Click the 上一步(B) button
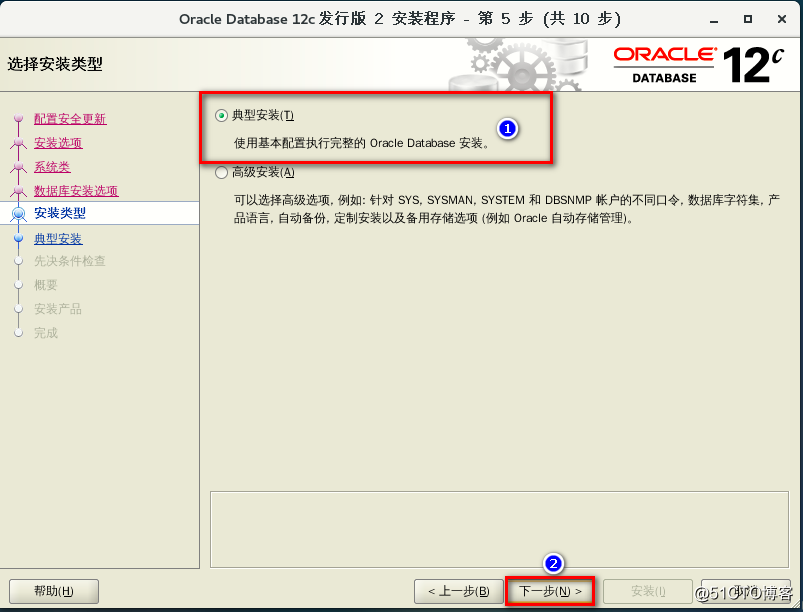The image size is (803, 612). 458,591
